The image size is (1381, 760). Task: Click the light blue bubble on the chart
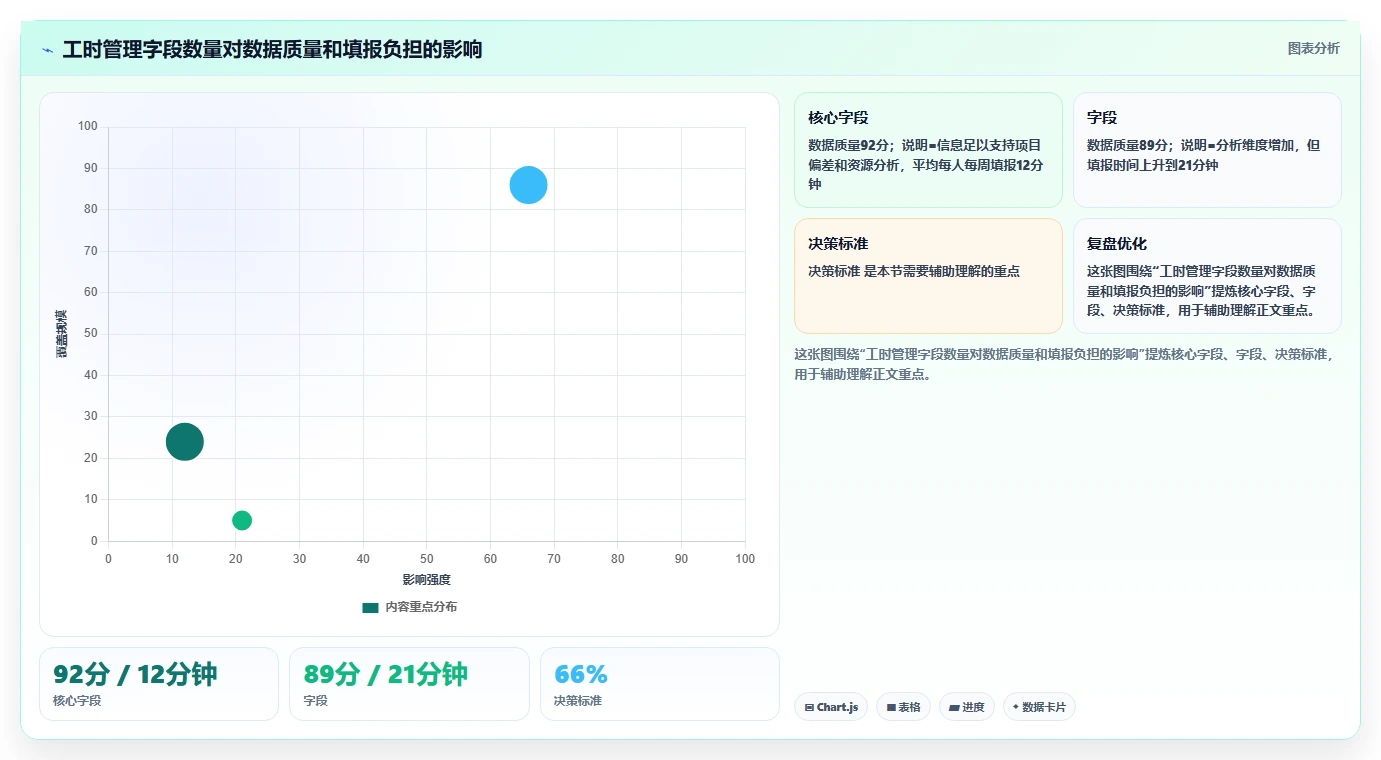528,185
